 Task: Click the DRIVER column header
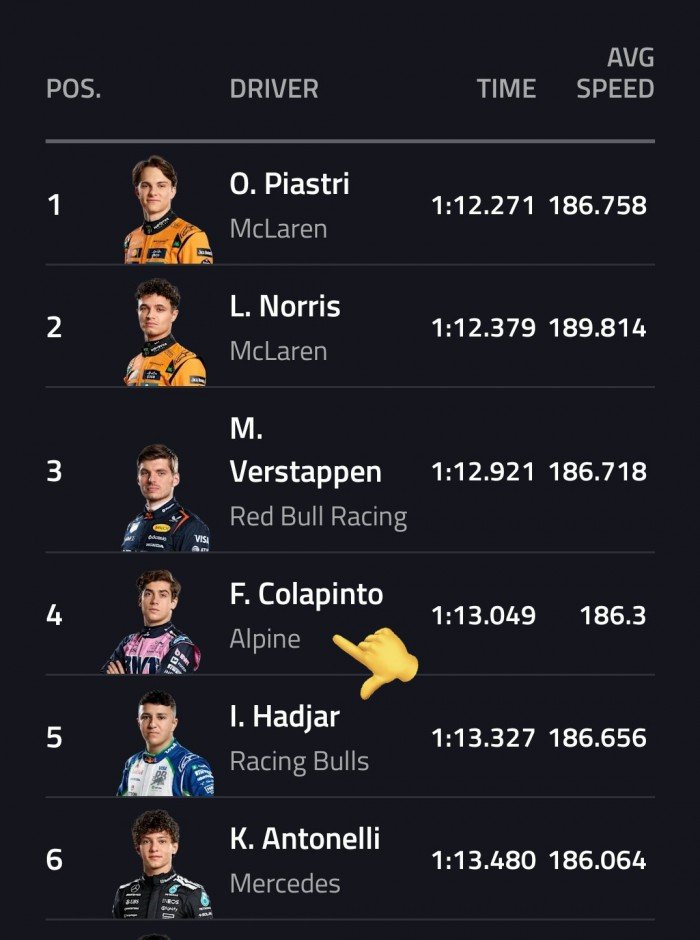pyautogui.click(x=274, y=88)
